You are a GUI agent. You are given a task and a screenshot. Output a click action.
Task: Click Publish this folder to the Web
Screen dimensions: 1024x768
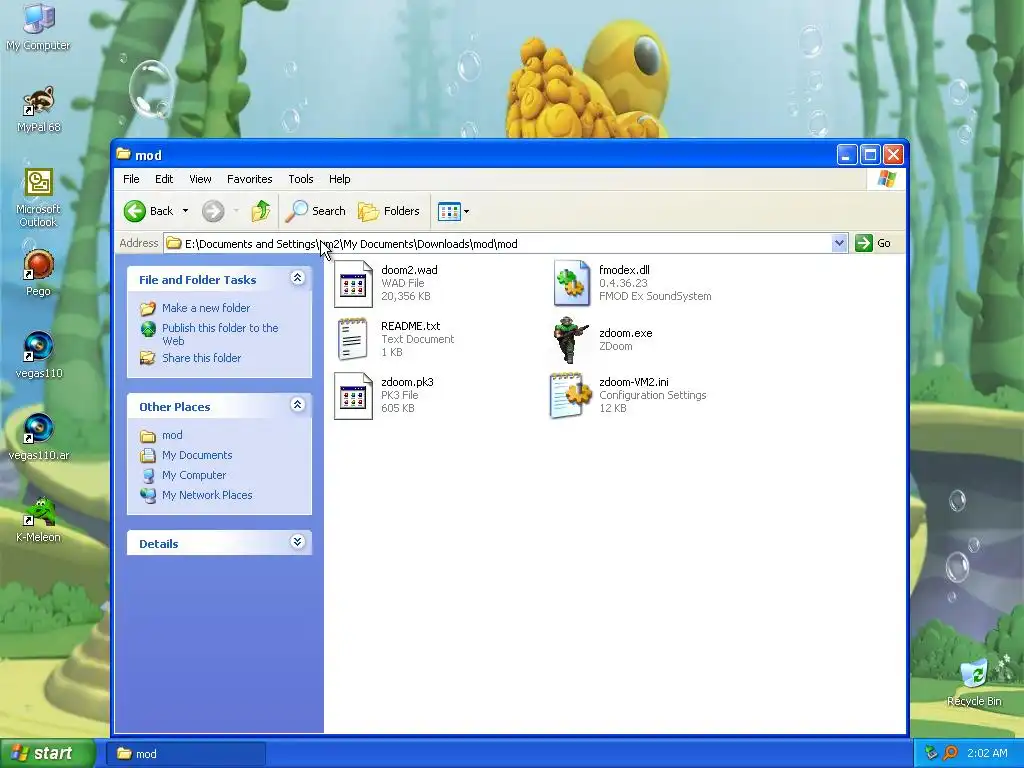(220, 334)
